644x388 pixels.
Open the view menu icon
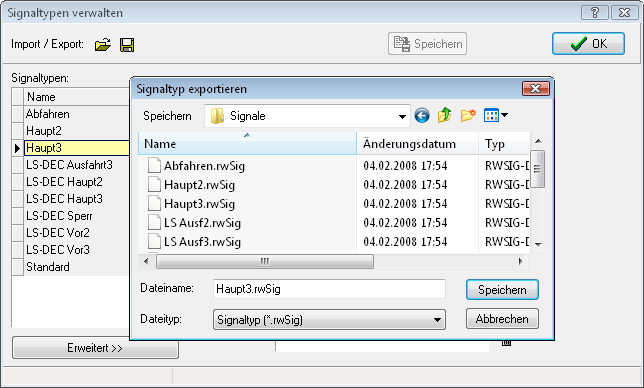tap(491, 115)
